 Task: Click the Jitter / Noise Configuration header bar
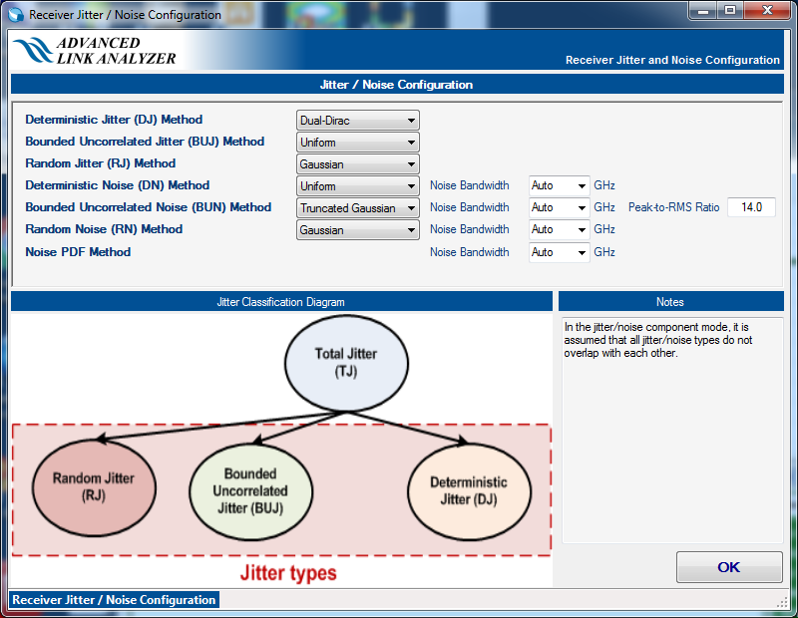click(397, 85)
